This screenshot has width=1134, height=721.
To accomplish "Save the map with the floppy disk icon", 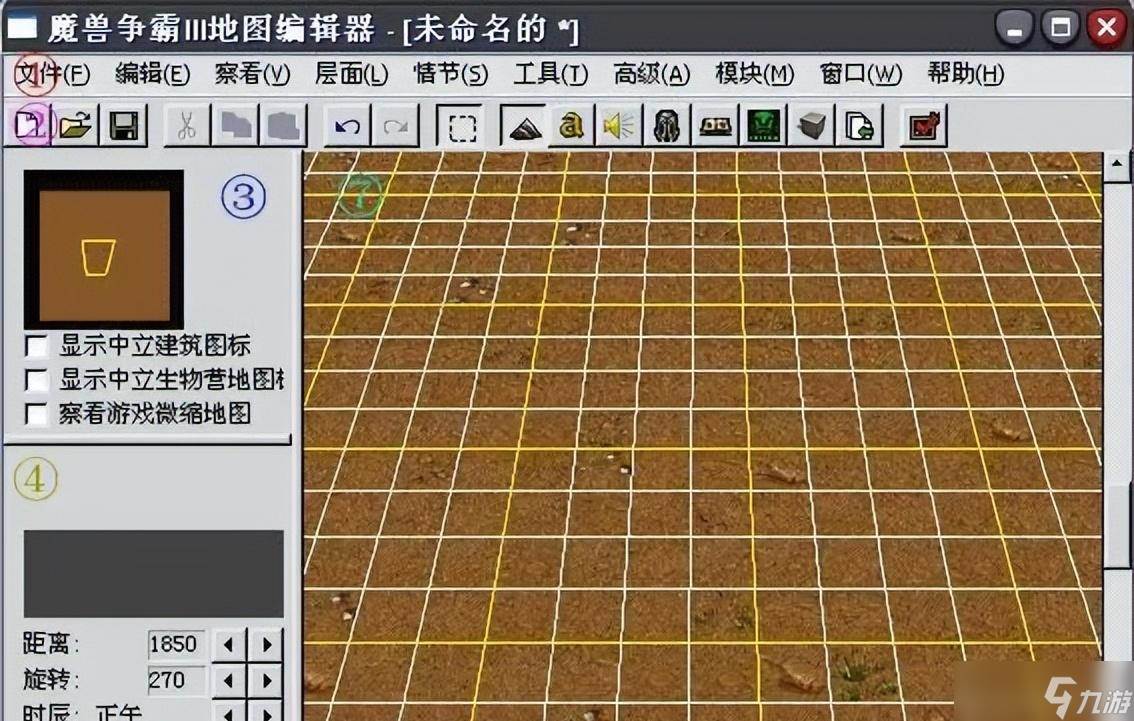I will pos(124,127).
